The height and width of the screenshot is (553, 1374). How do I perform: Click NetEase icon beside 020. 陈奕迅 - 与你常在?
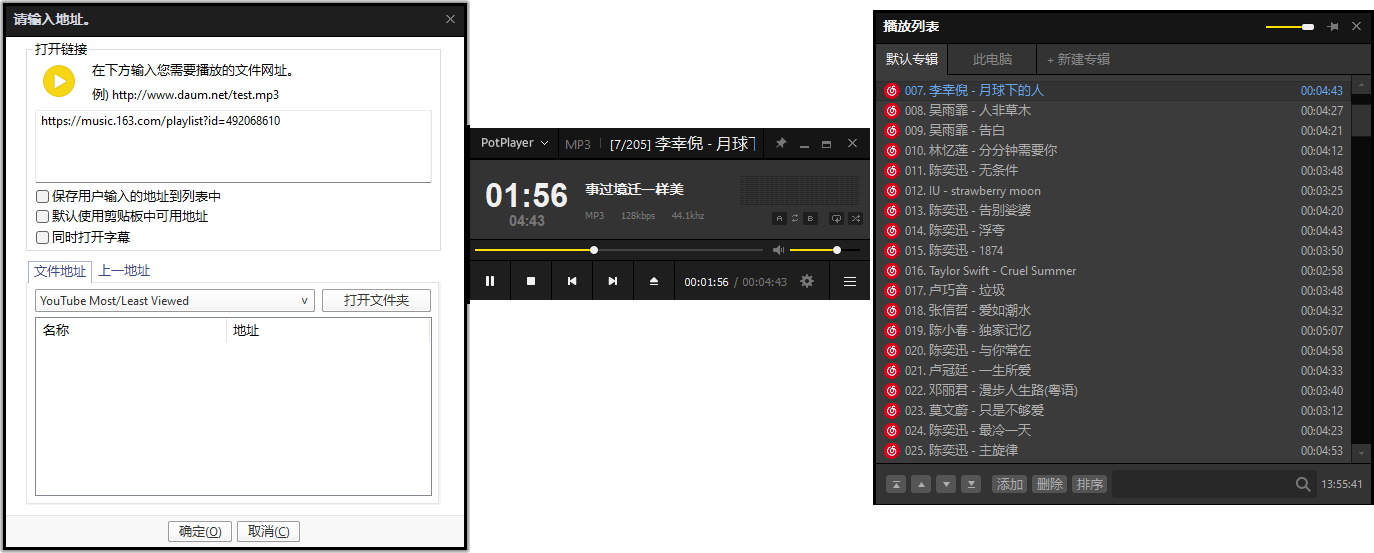point(892,350)
